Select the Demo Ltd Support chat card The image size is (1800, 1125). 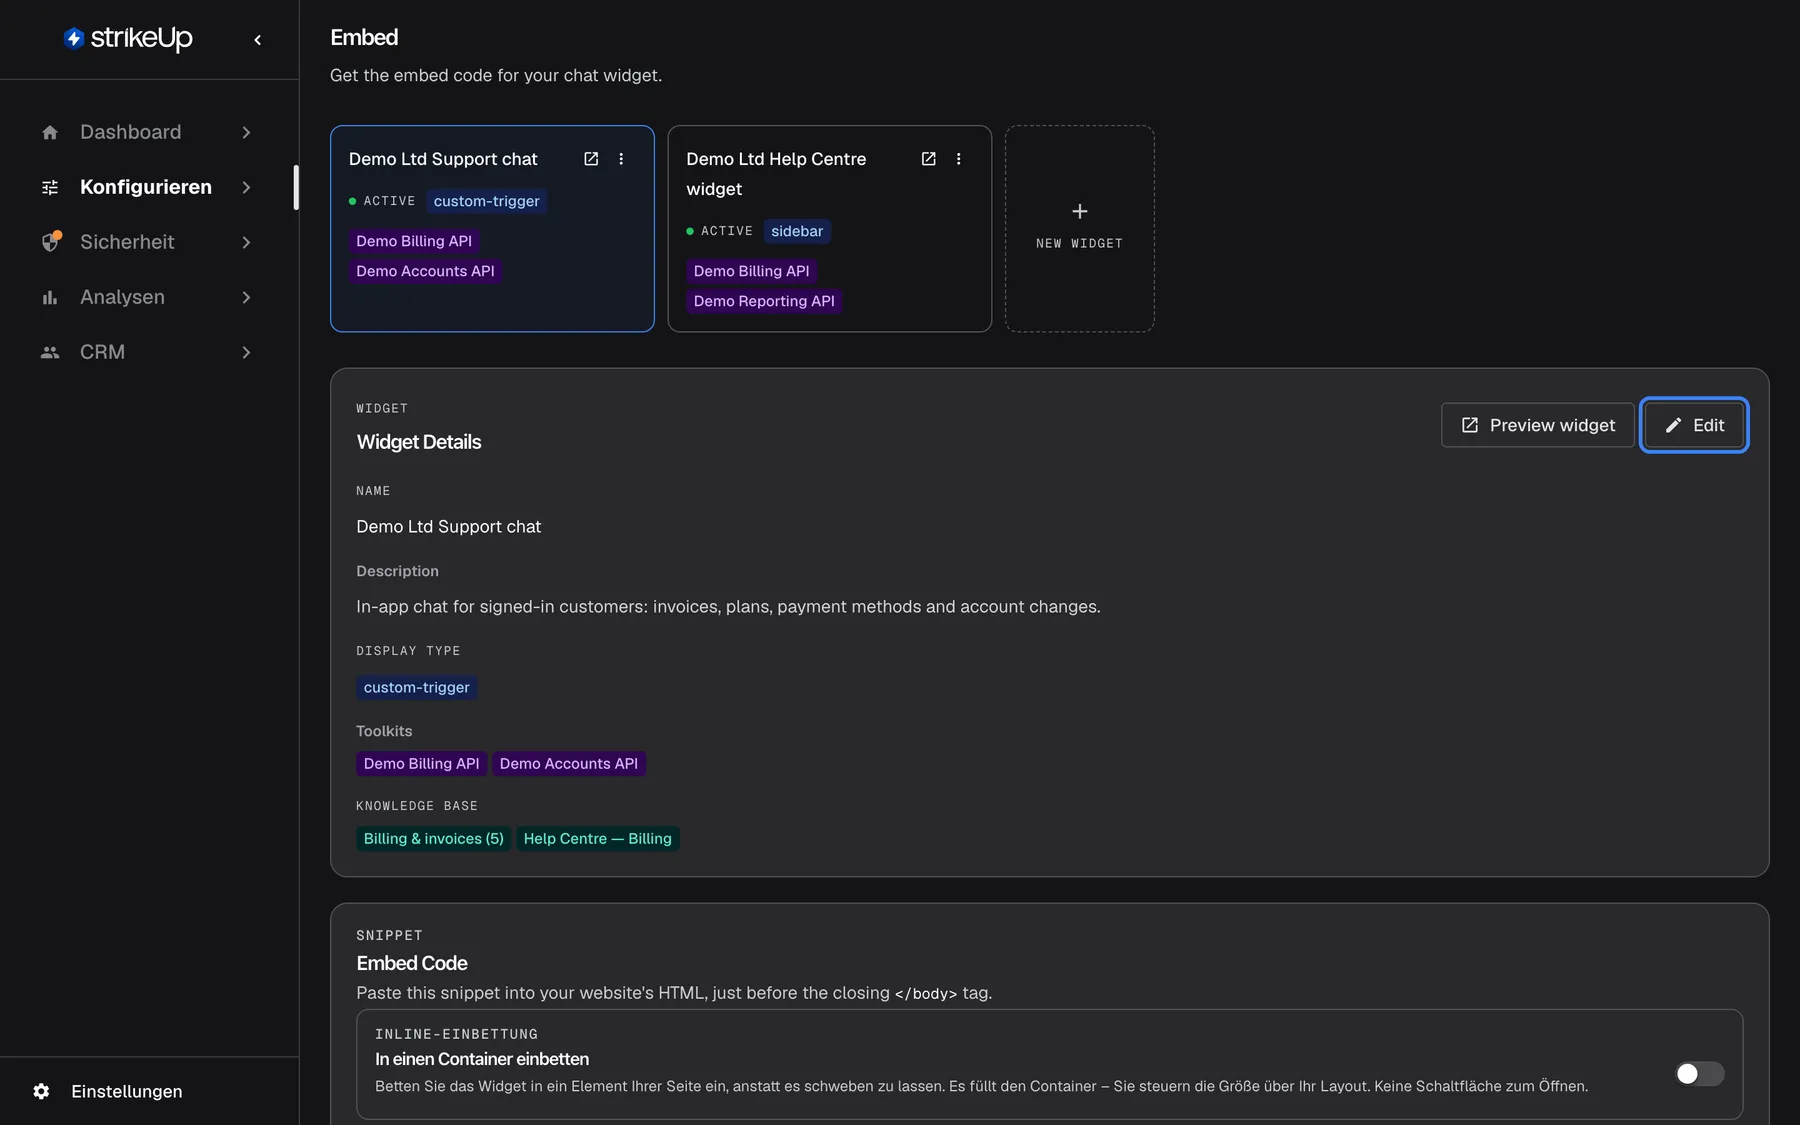492,228
